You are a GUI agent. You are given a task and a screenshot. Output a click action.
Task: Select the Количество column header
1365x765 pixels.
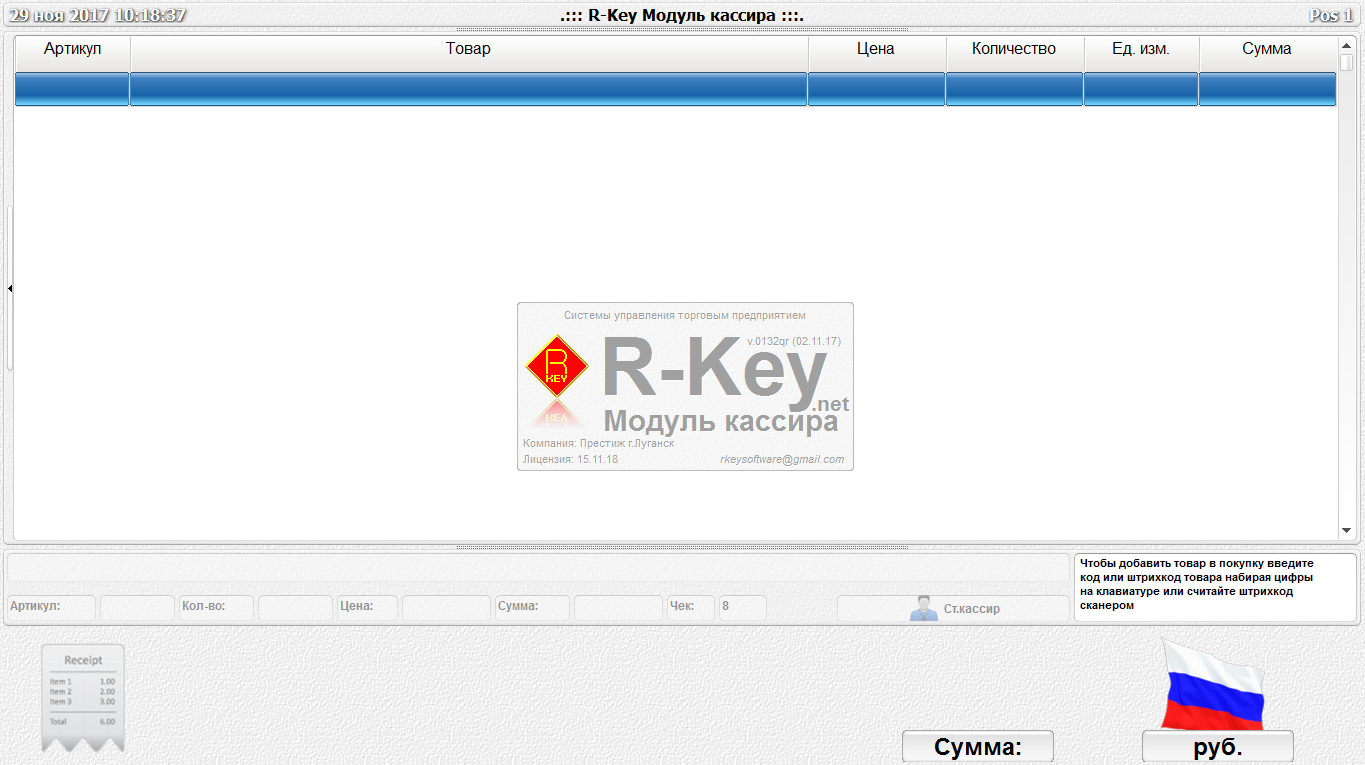click(1014, 49)
